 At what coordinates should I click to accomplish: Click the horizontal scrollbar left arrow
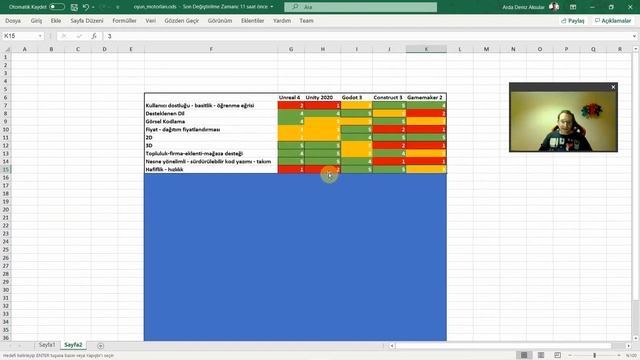coord(392,346)
